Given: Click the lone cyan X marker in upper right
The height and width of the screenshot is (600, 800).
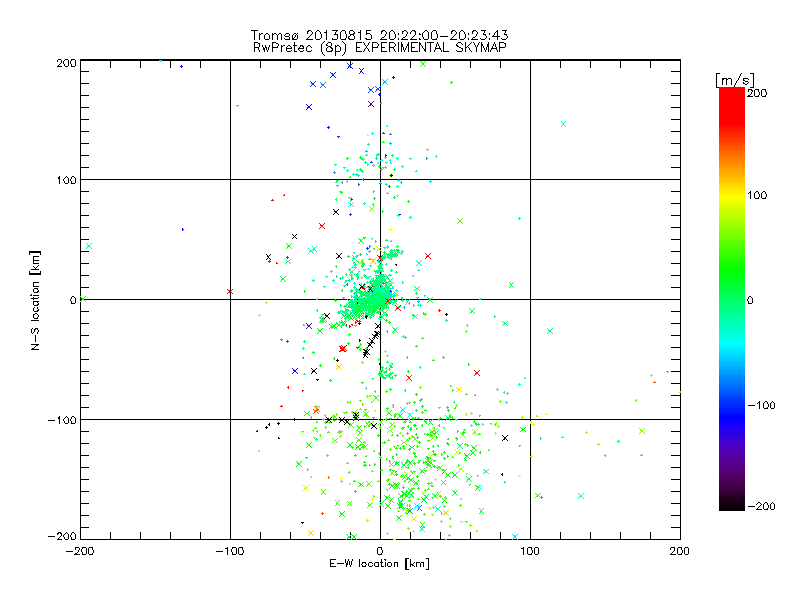Looking at the screenshot, I should click(x=563, y=124).
